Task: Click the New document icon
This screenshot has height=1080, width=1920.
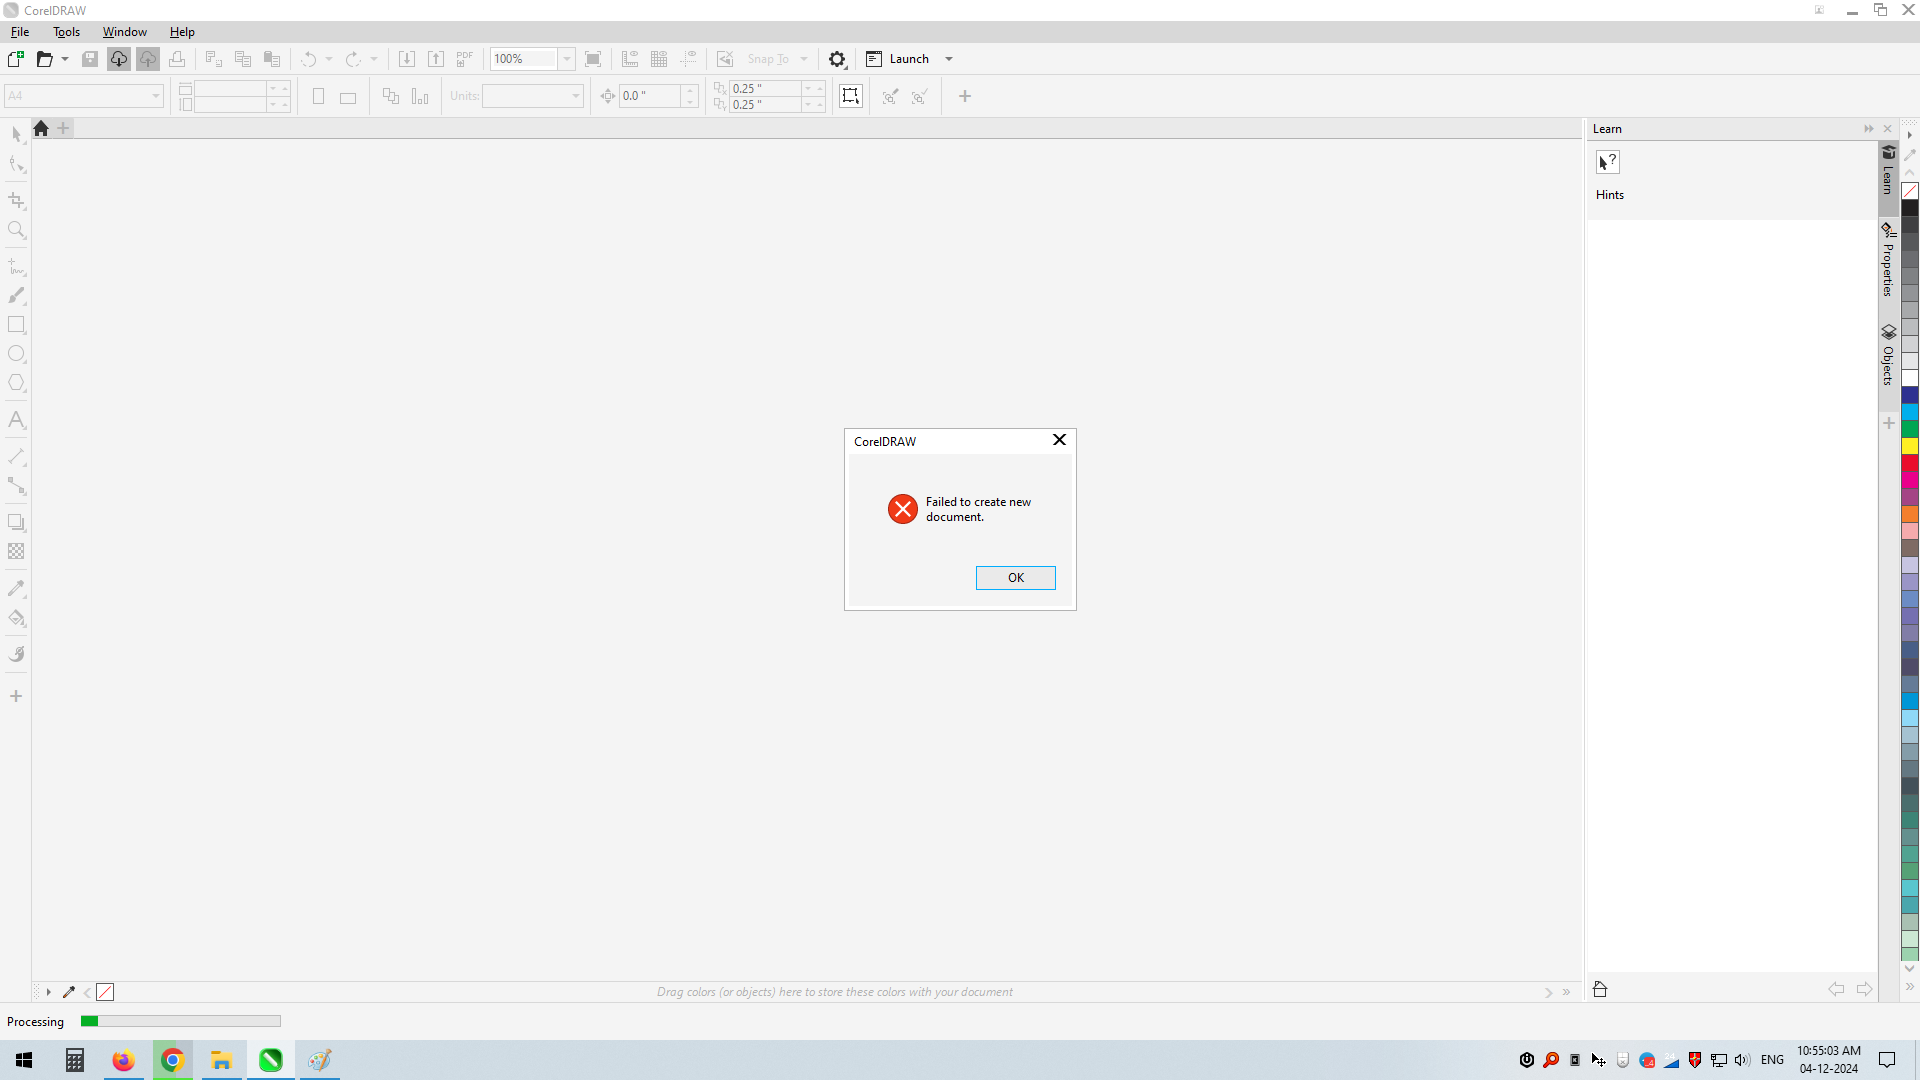Action: tap(16, 59)
